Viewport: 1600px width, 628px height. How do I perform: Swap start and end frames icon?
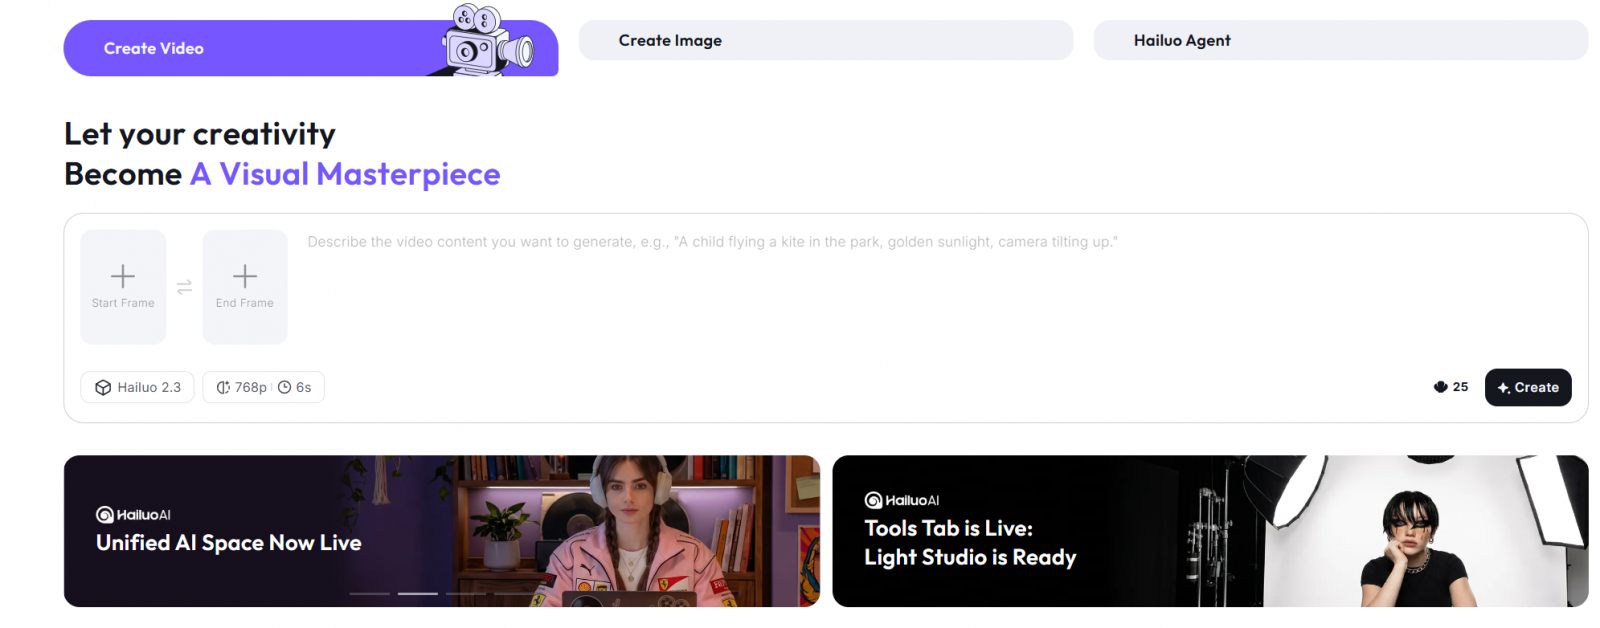coord(184,287)
